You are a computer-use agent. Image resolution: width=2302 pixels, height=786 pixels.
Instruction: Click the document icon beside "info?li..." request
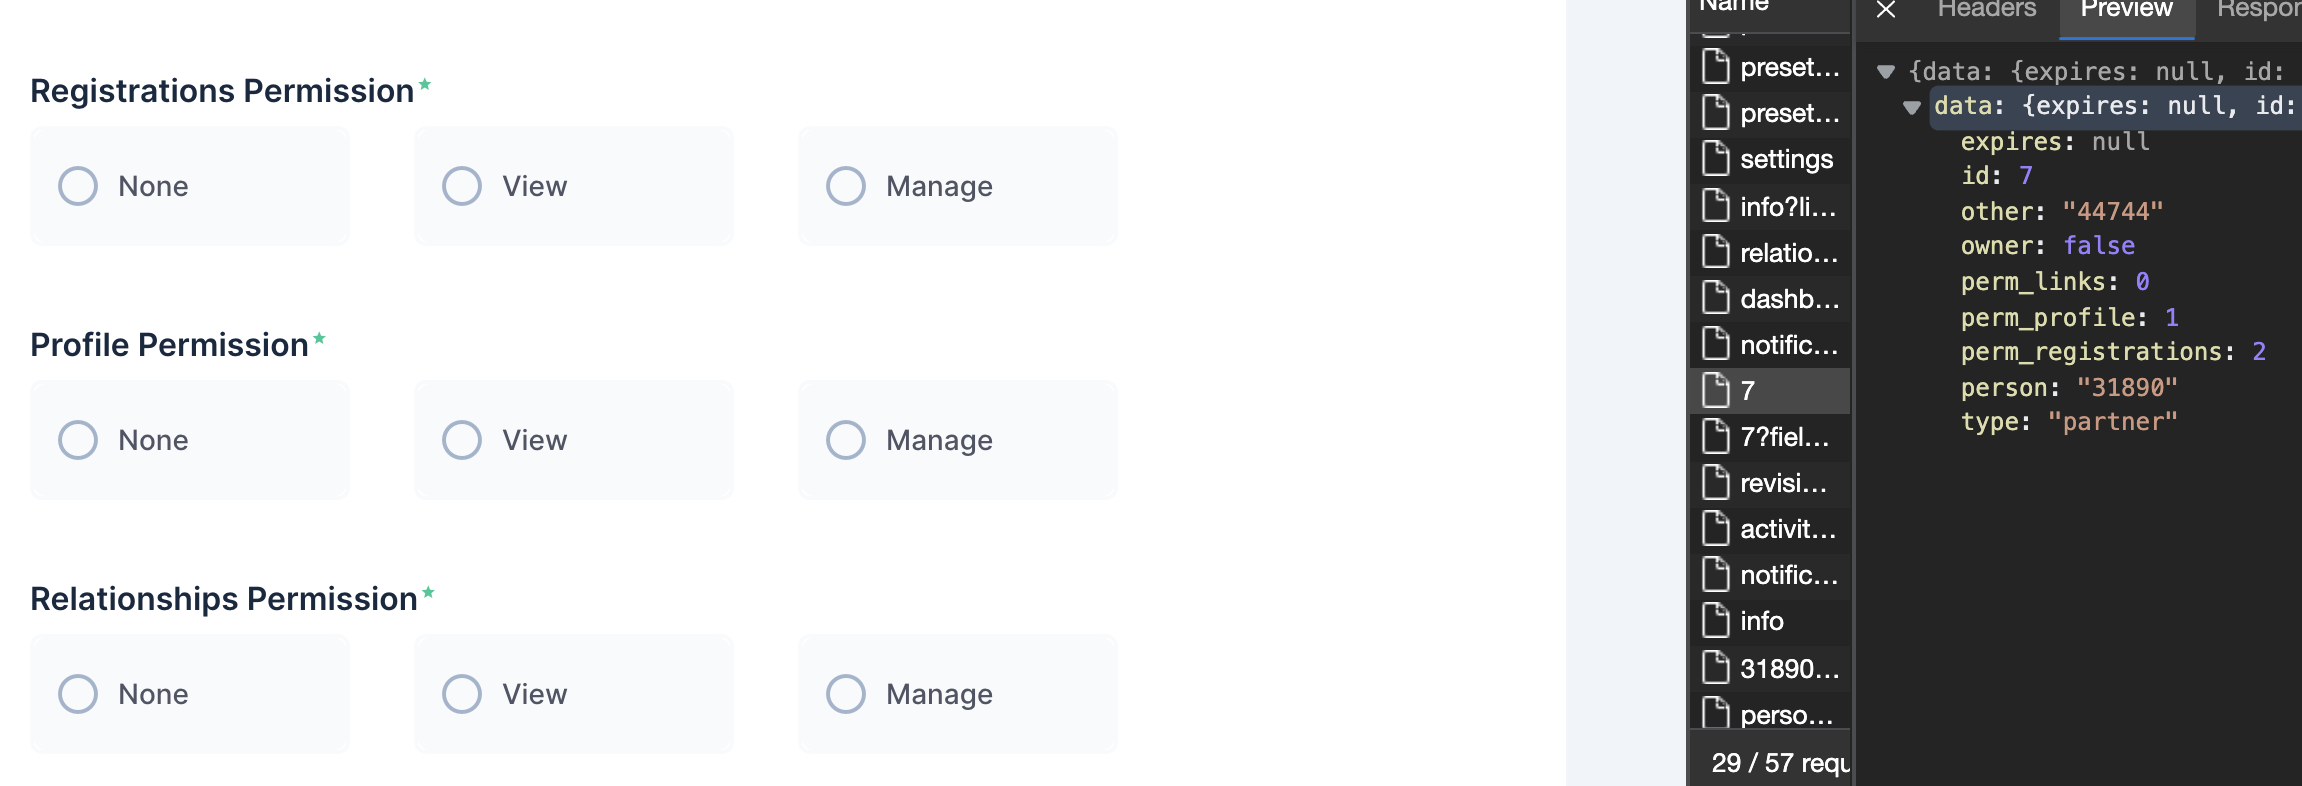1717,208
